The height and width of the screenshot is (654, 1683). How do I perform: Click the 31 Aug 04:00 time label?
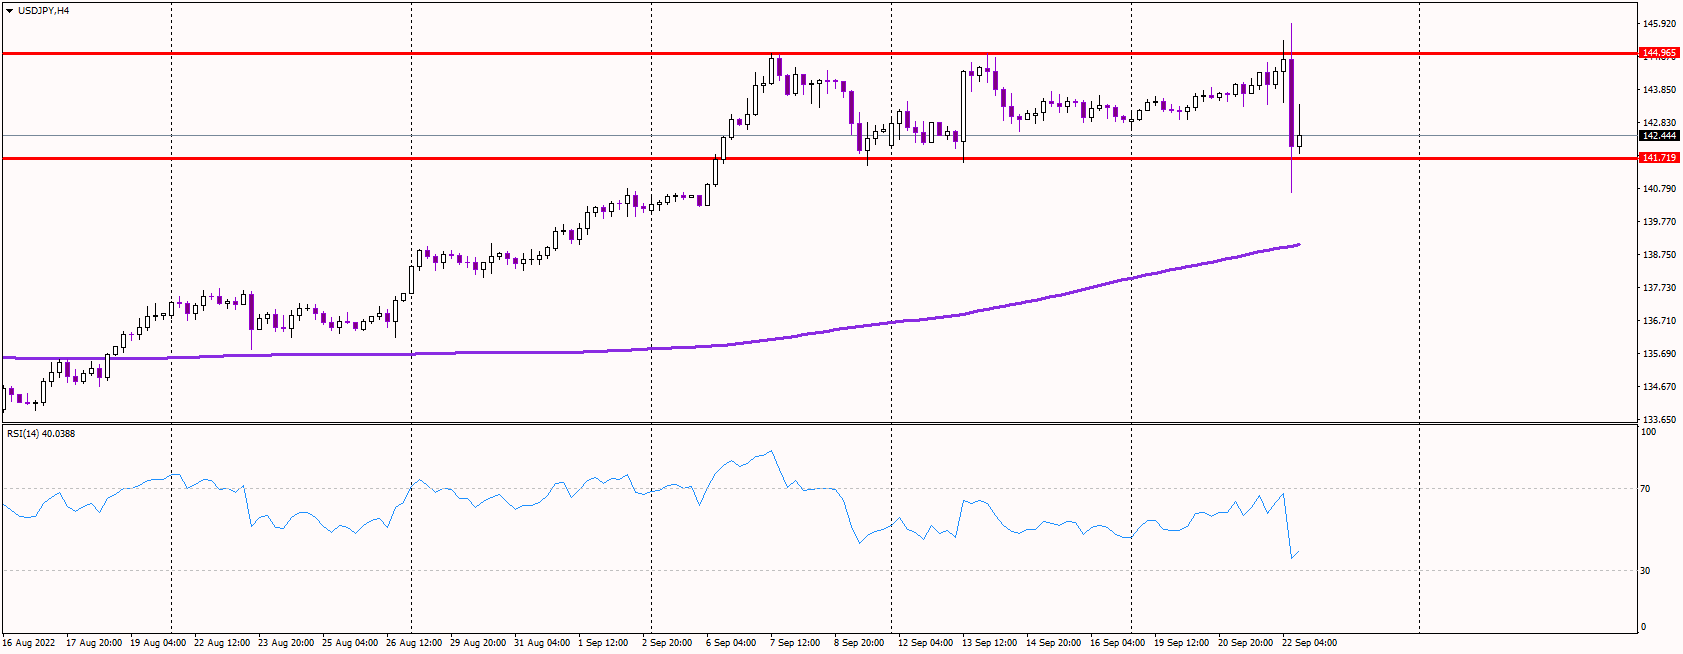542,643
